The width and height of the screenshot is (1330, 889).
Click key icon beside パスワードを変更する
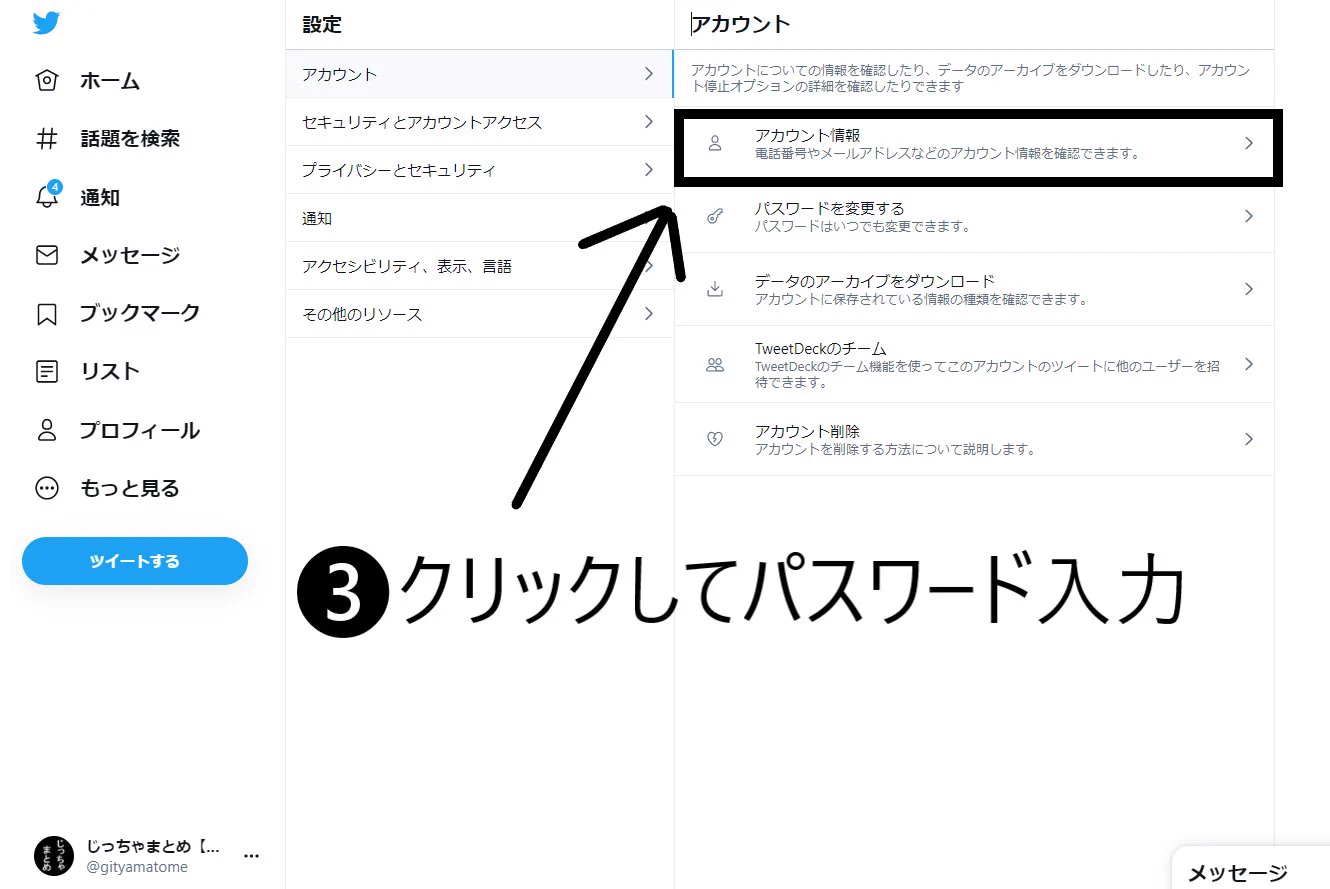click(x=715, y=216)
